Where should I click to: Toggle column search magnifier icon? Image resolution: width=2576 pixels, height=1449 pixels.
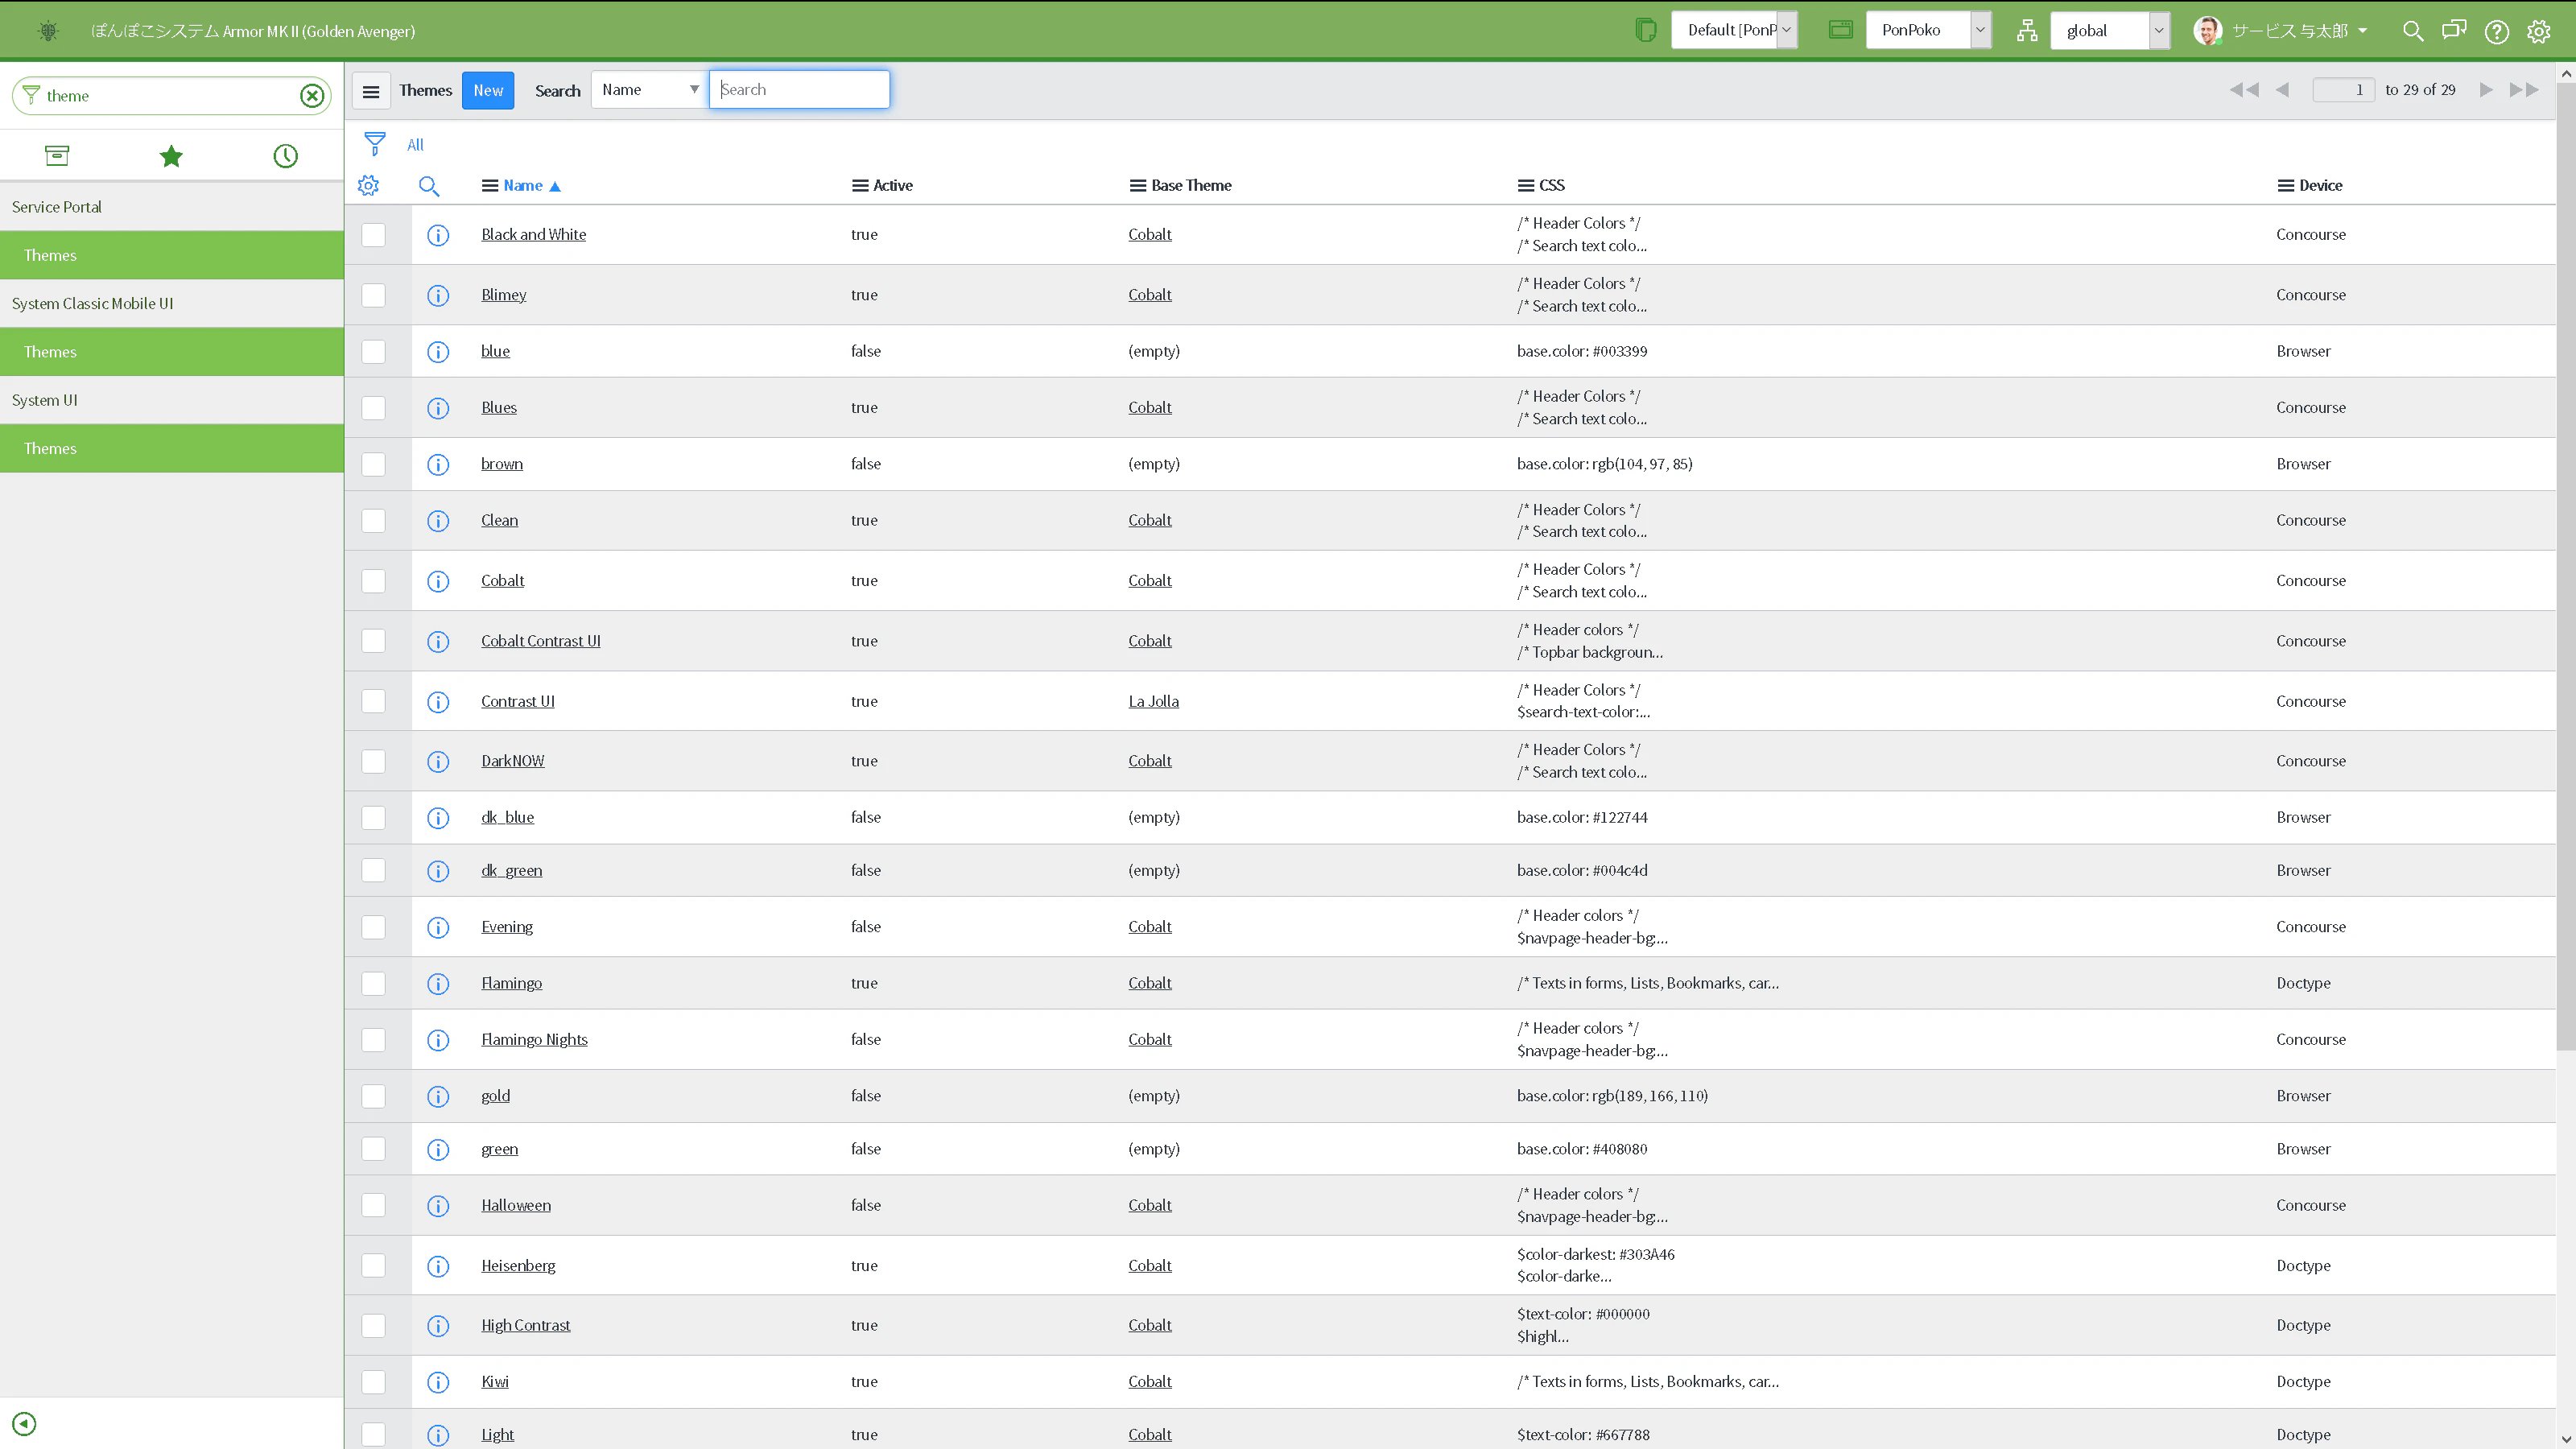[x=429, y=185]
